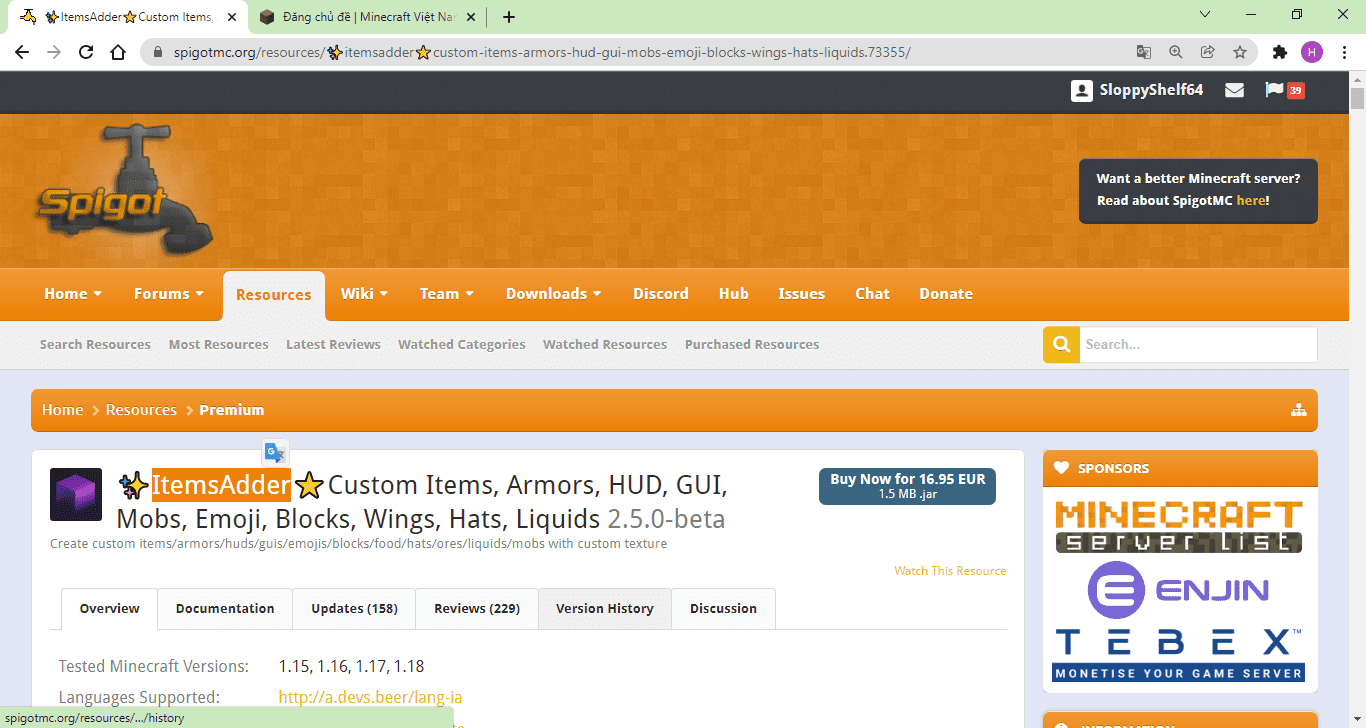The height and width of the screenshot is (728, 1366).
Task: Open Discord from the navigation bar
Action: click(x=661, y=294)
